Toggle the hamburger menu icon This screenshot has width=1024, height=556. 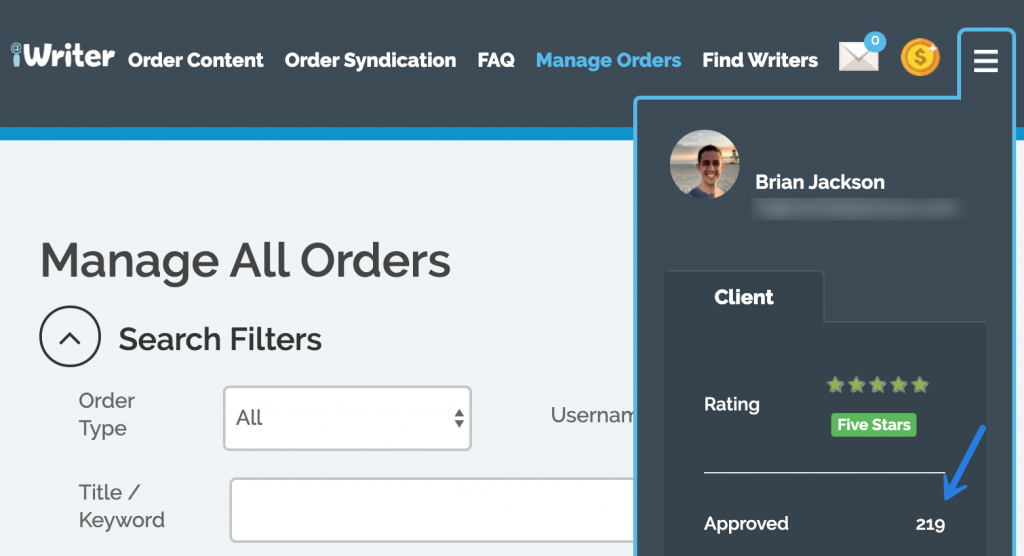[x=985, y=61]
